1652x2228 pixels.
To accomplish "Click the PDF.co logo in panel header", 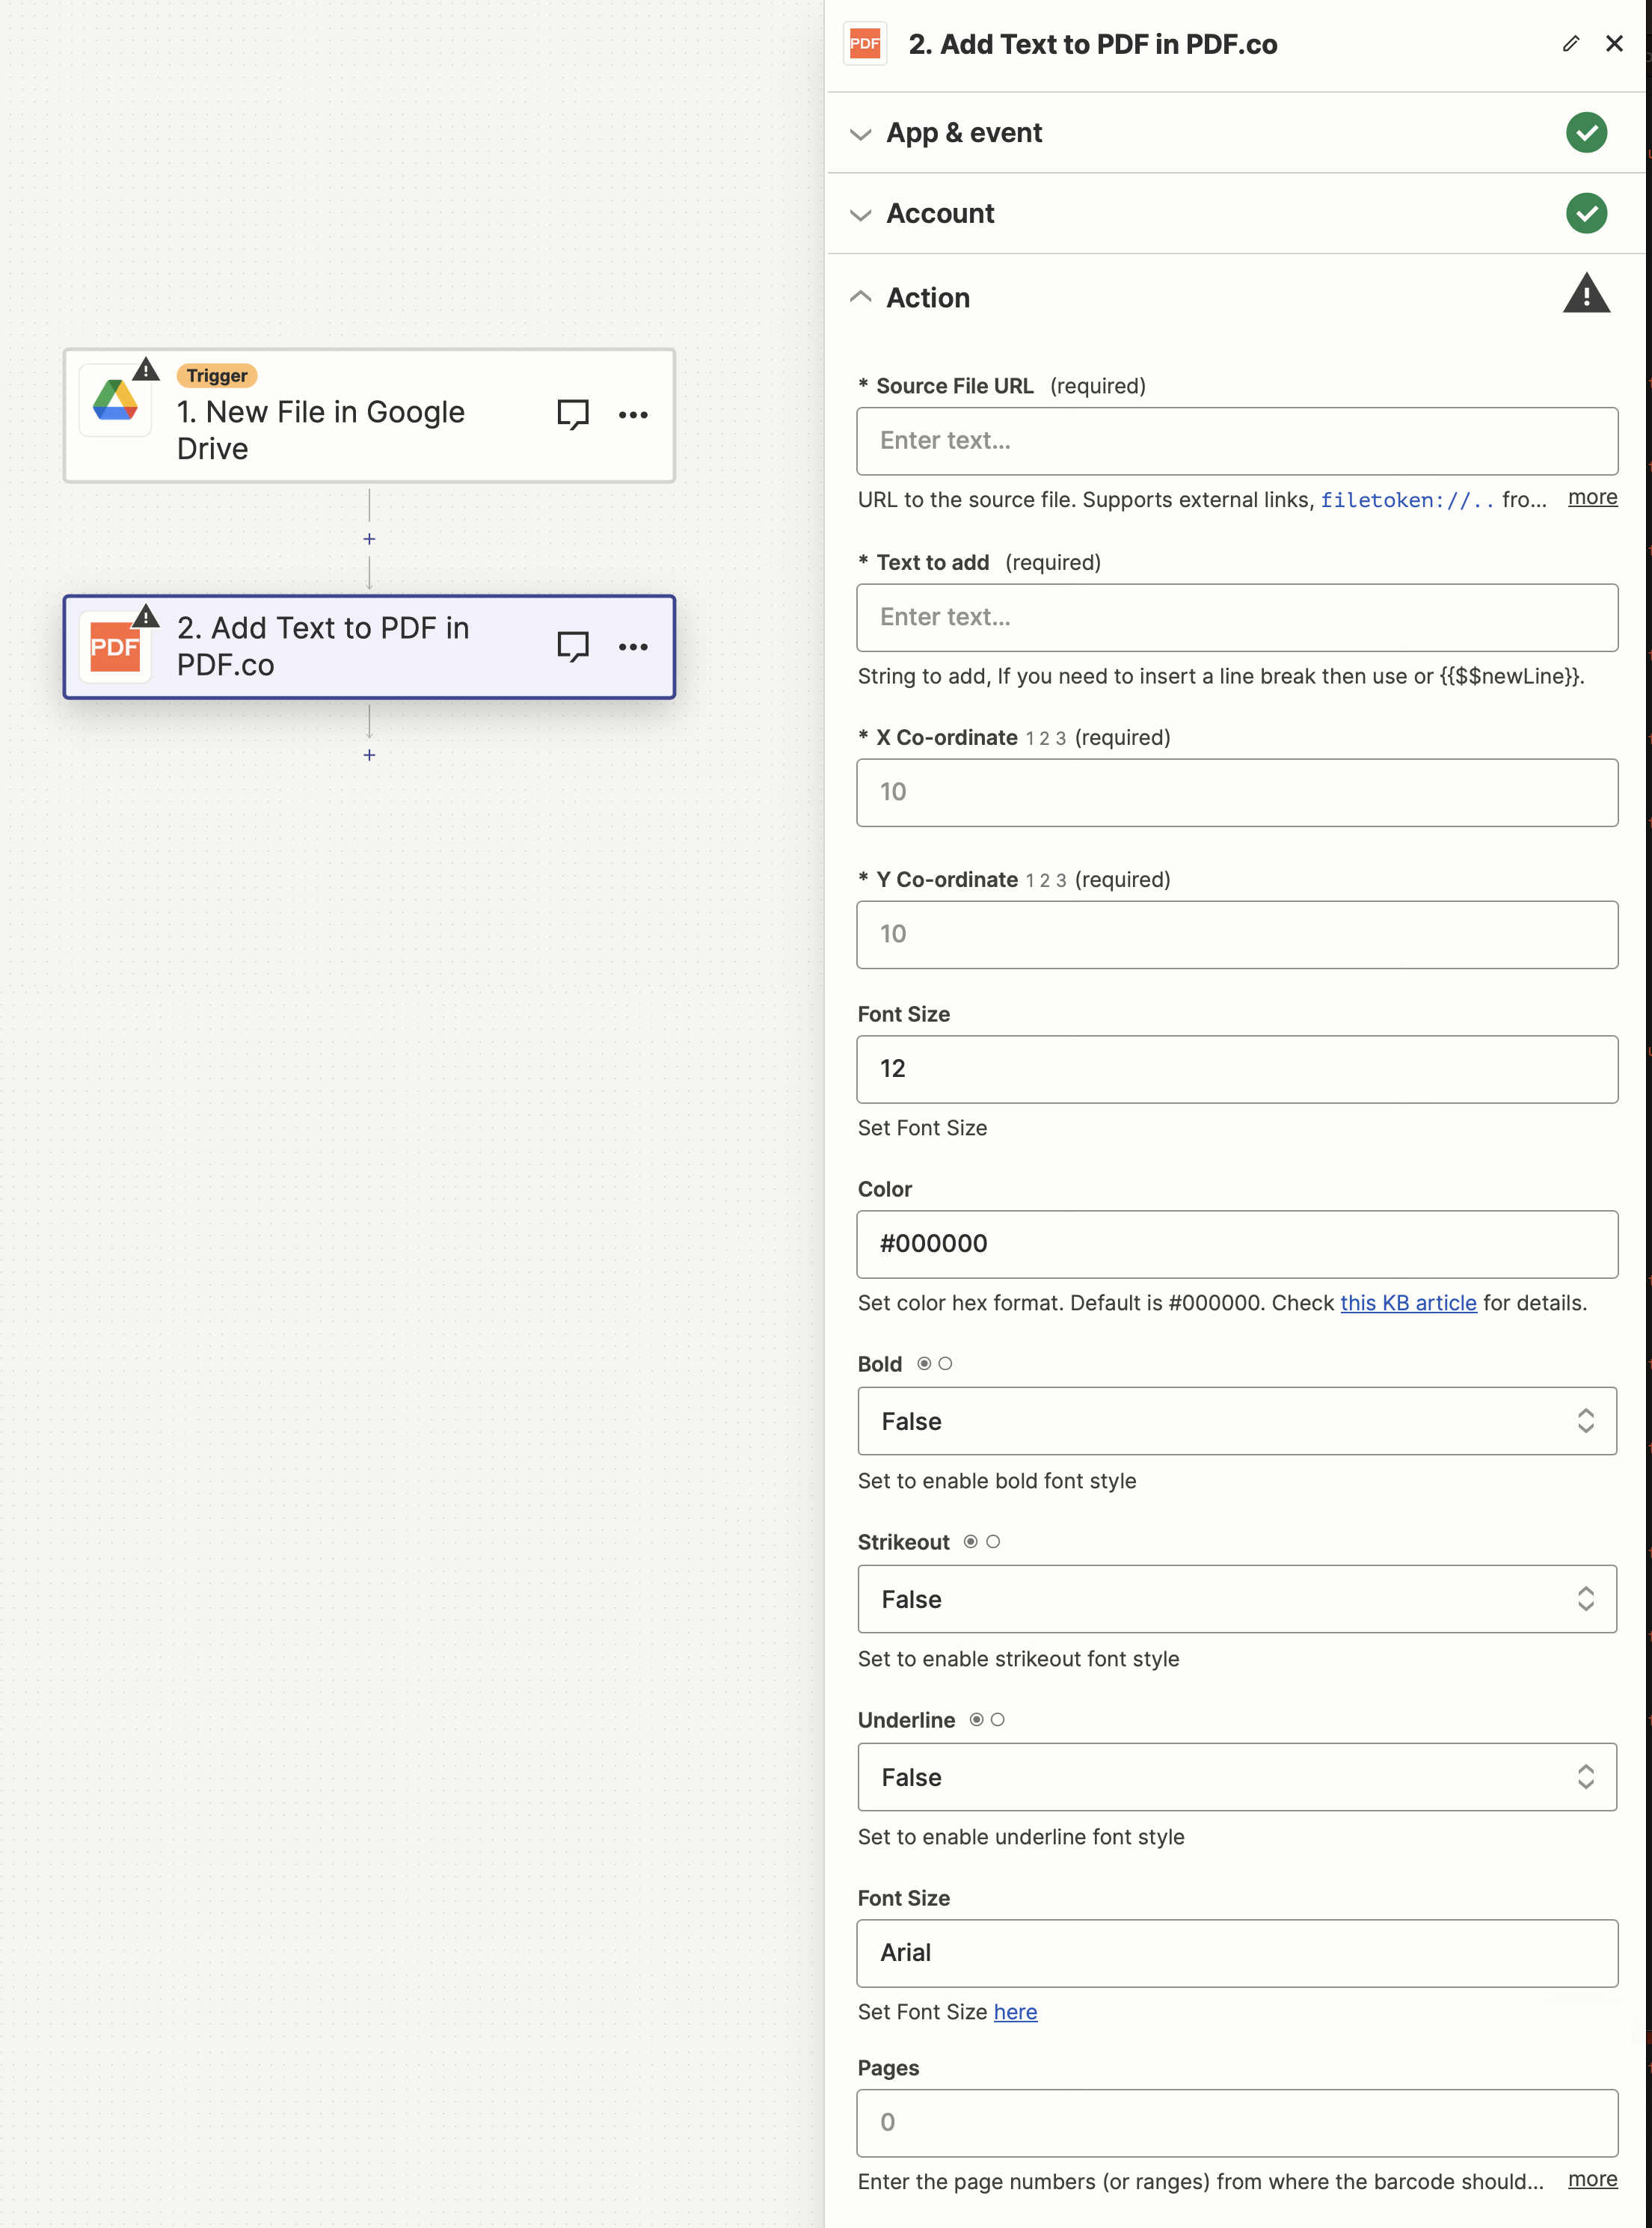I will tap(865, 44).
